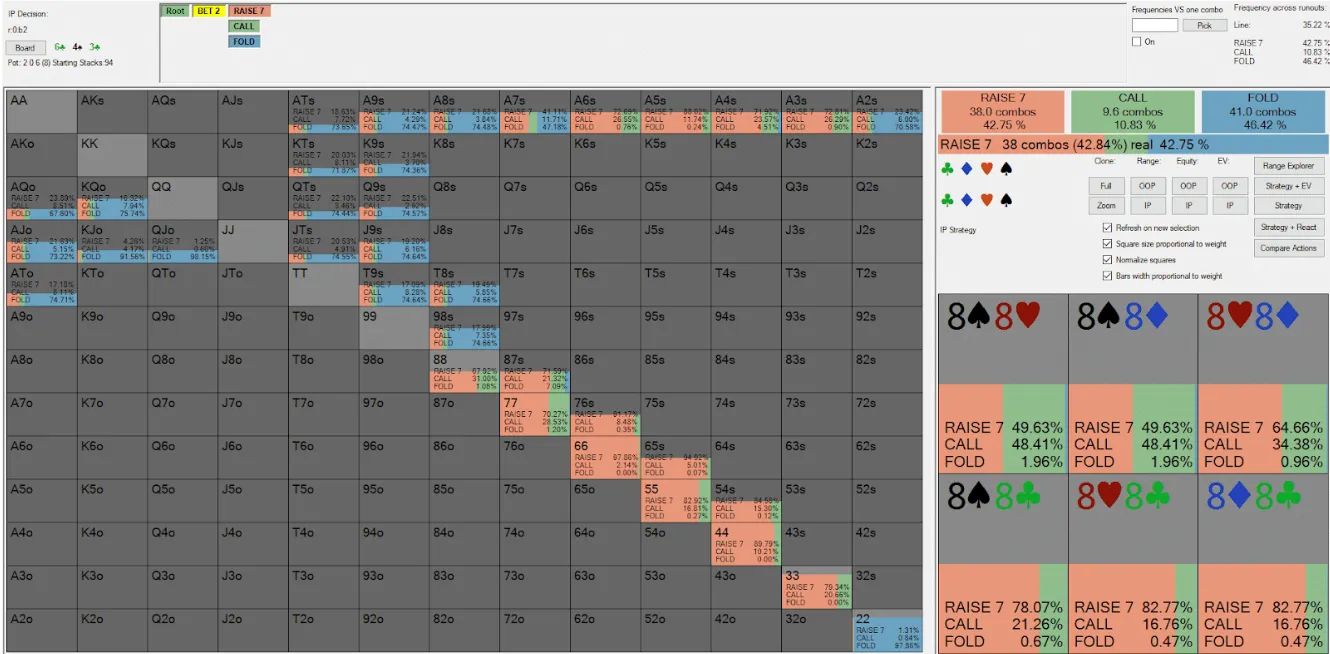The width and height of the screenshot is (1330, 654).
Task: Go to Root node in the tree
Action: [x=175, y=11]
